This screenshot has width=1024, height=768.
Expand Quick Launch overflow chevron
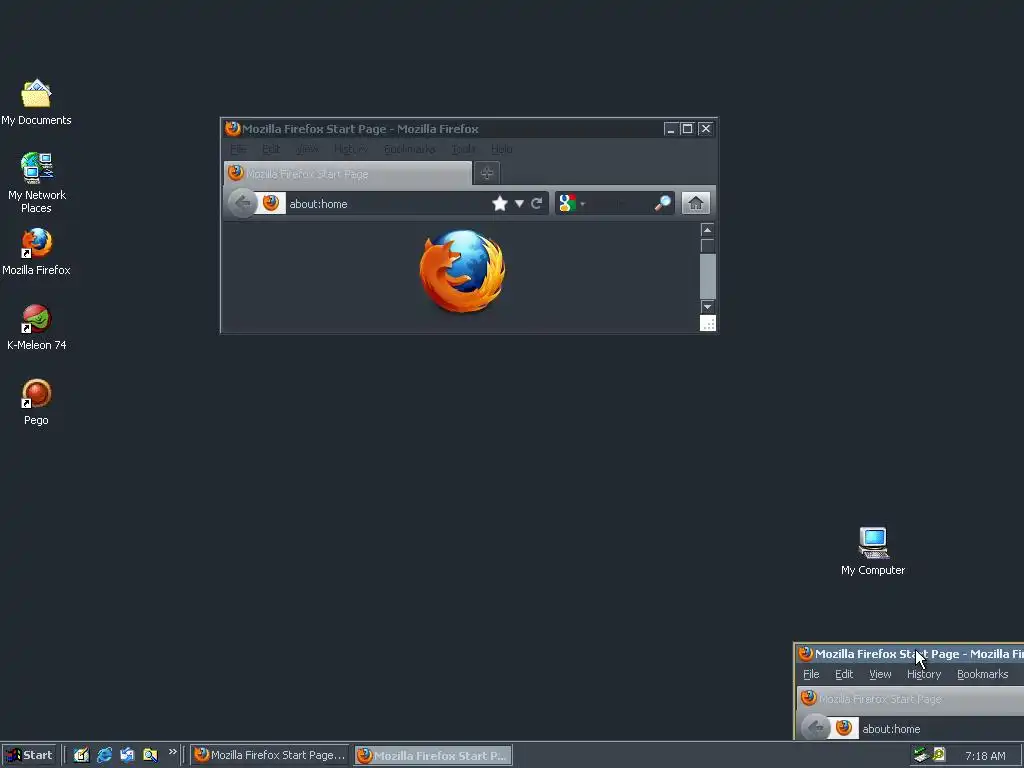(x=172, y=752)
